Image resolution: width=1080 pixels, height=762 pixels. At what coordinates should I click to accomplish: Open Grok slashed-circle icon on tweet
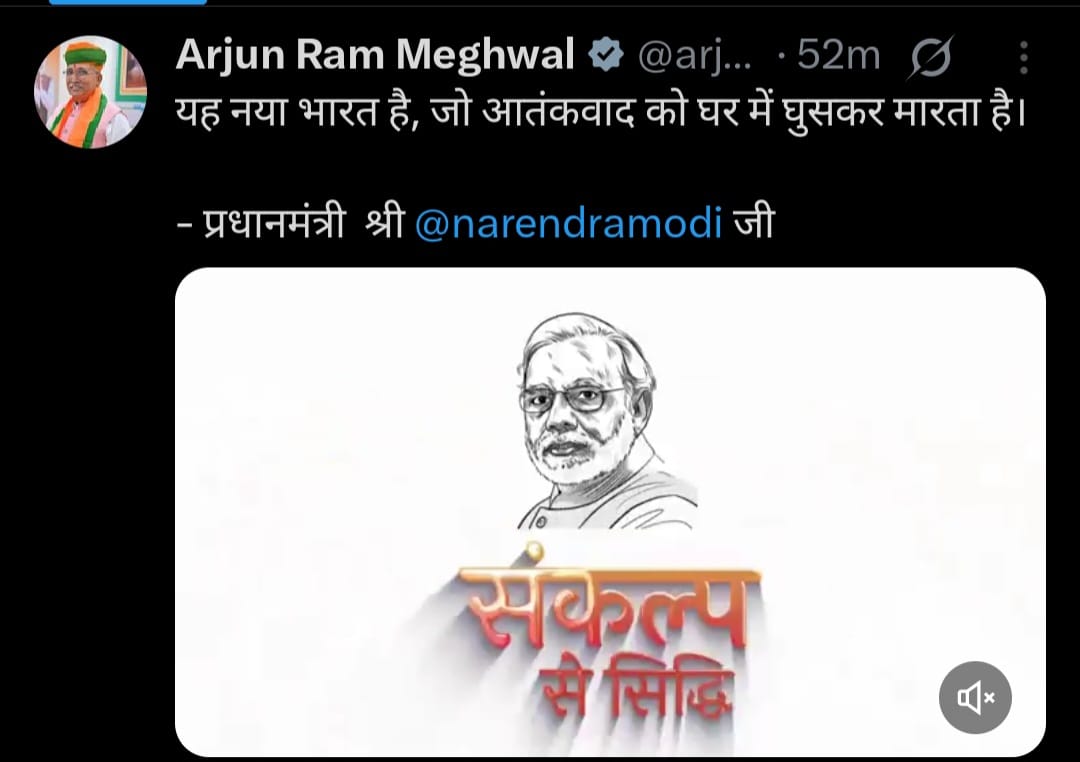pyautogui.click(x=931, y=56)
